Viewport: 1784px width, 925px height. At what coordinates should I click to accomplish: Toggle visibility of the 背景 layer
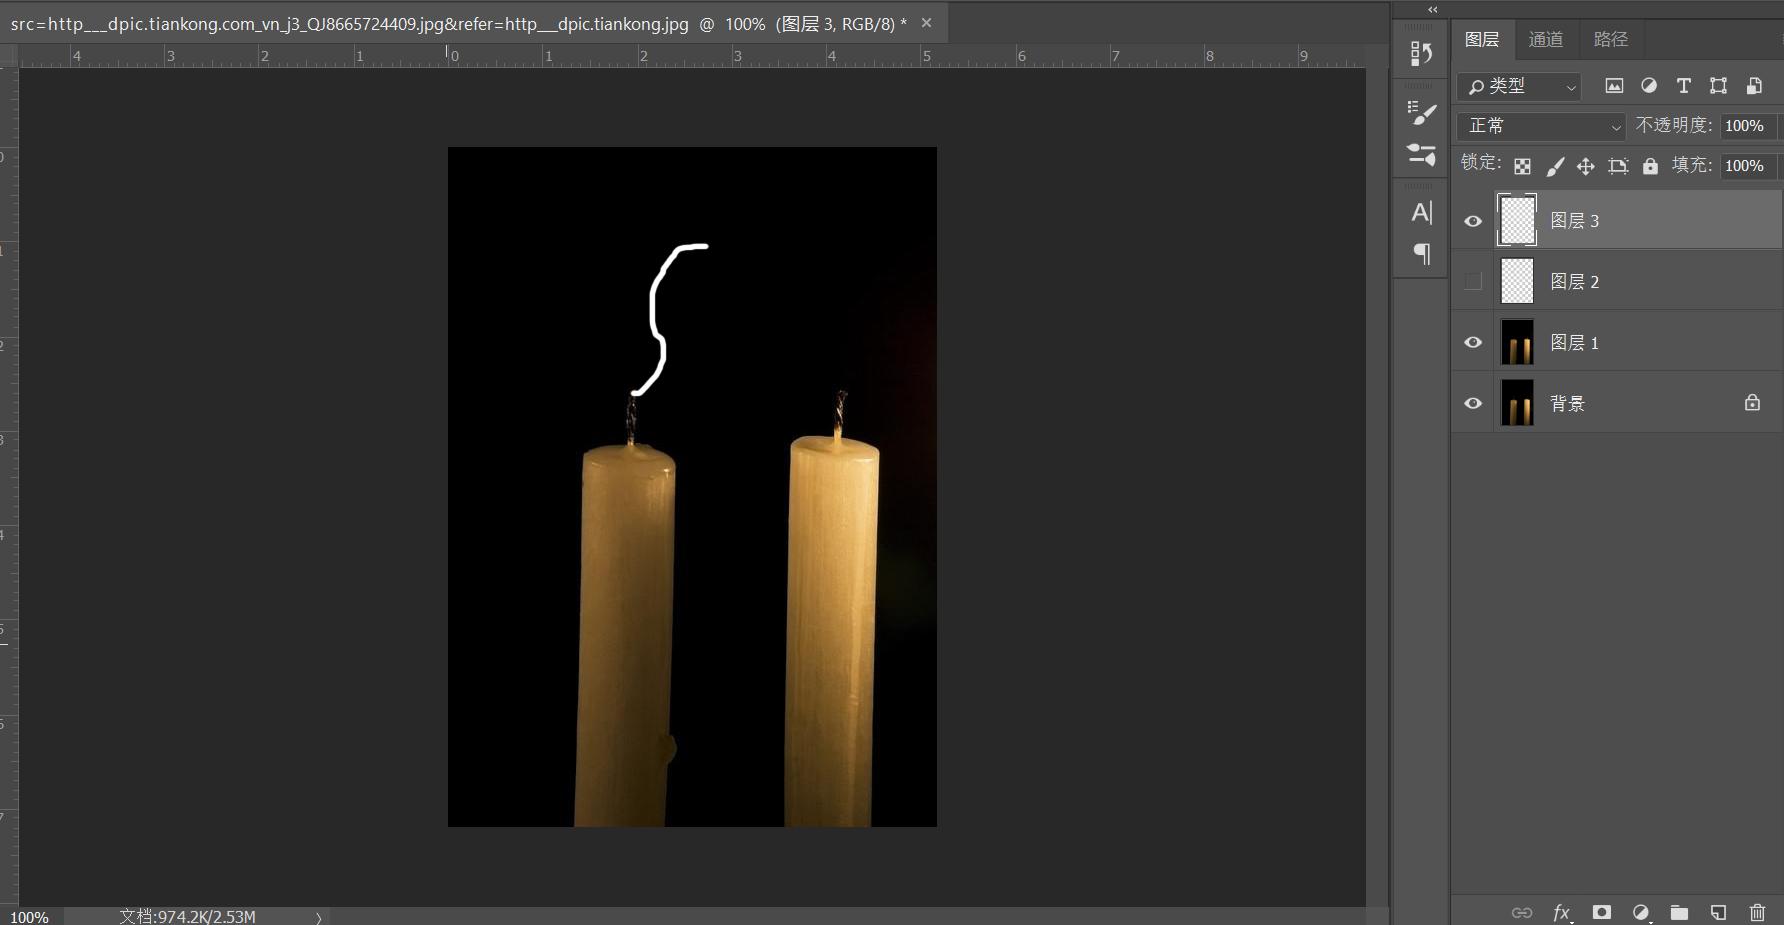[1473, 403]
